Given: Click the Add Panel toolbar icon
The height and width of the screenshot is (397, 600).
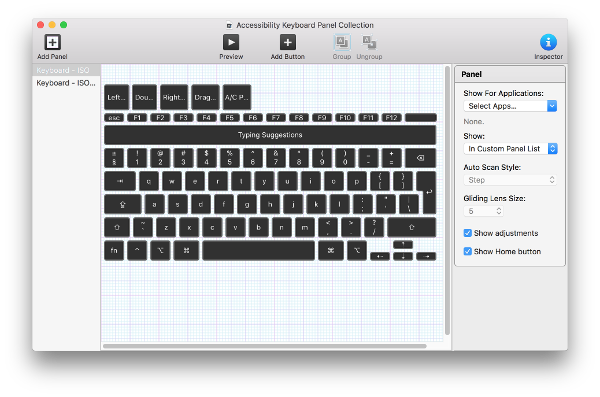Looking at the screenshot, I should [x=52, y=42].
